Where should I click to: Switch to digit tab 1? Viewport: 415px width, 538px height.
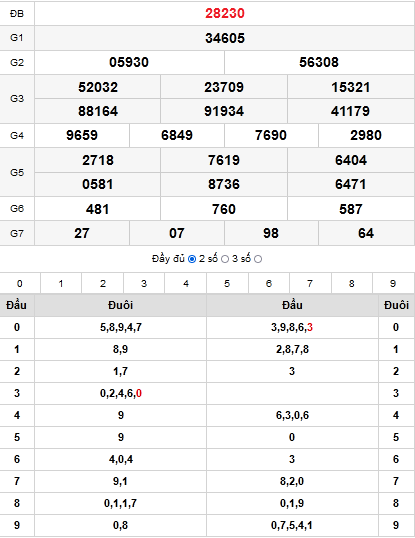[x=61, y=283]
